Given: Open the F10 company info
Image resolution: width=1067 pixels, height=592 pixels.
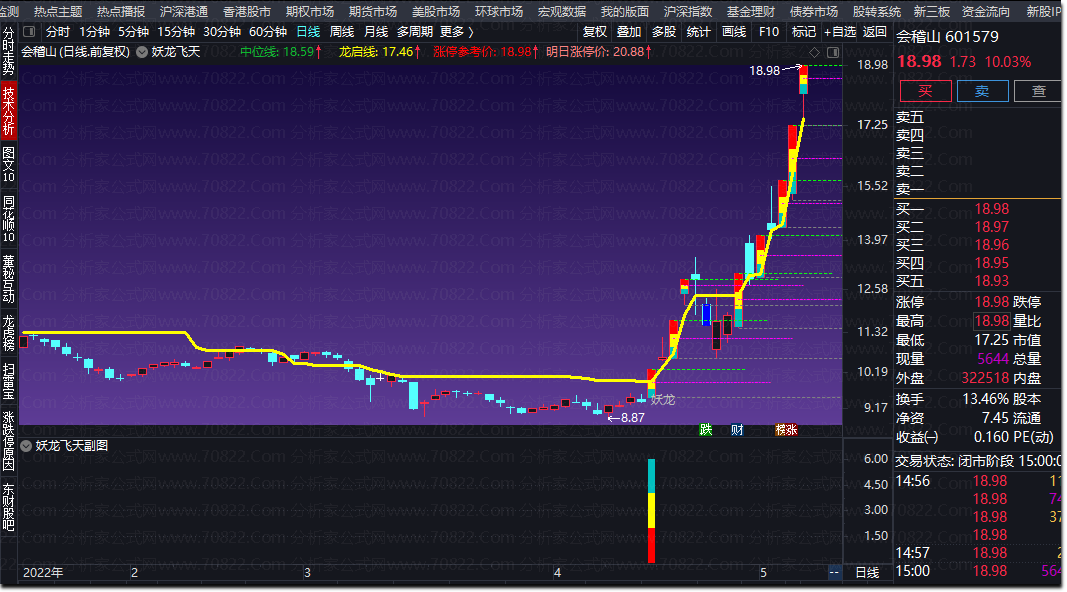Looking at the screenshot, I should (x=769, y=32).
